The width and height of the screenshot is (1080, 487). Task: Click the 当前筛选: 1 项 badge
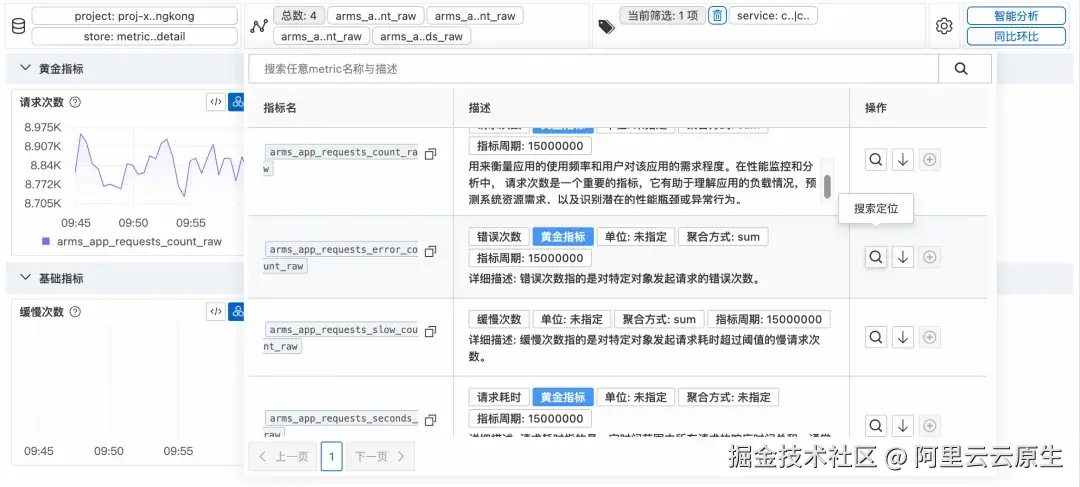[663, 15]
